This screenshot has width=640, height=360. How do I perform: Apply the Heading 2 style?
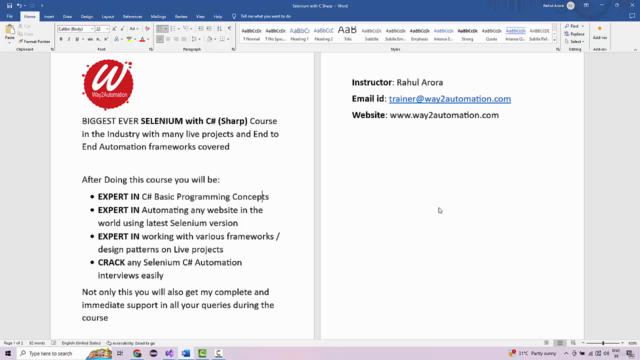(x=323, y=34)
